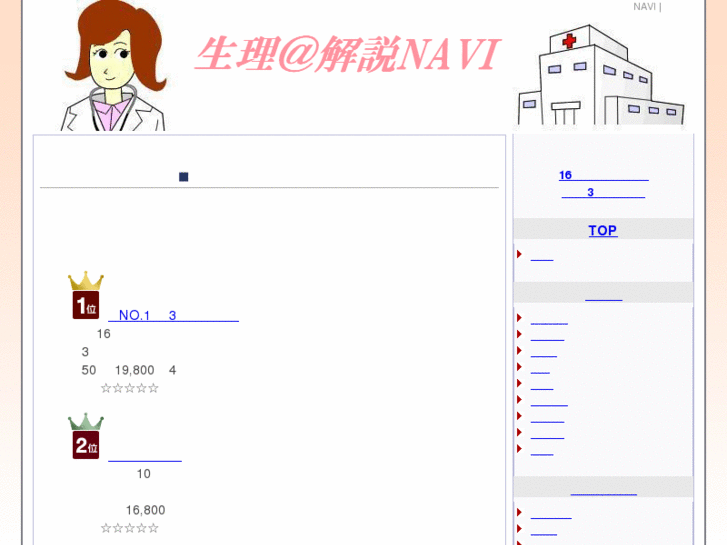
Task: Open sidebar link containing '3' below the '16' link
Action: (x=603, y=192)
